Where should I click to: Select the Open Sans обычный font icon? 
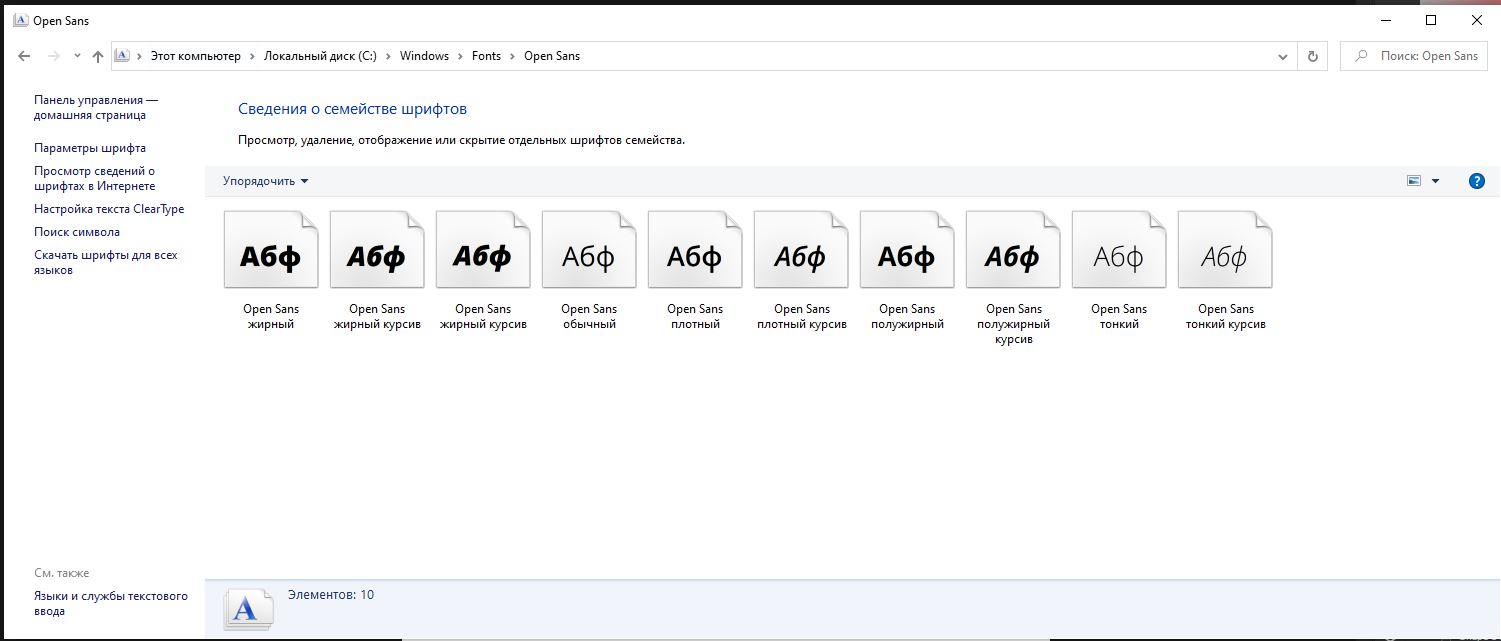[589, 258]
